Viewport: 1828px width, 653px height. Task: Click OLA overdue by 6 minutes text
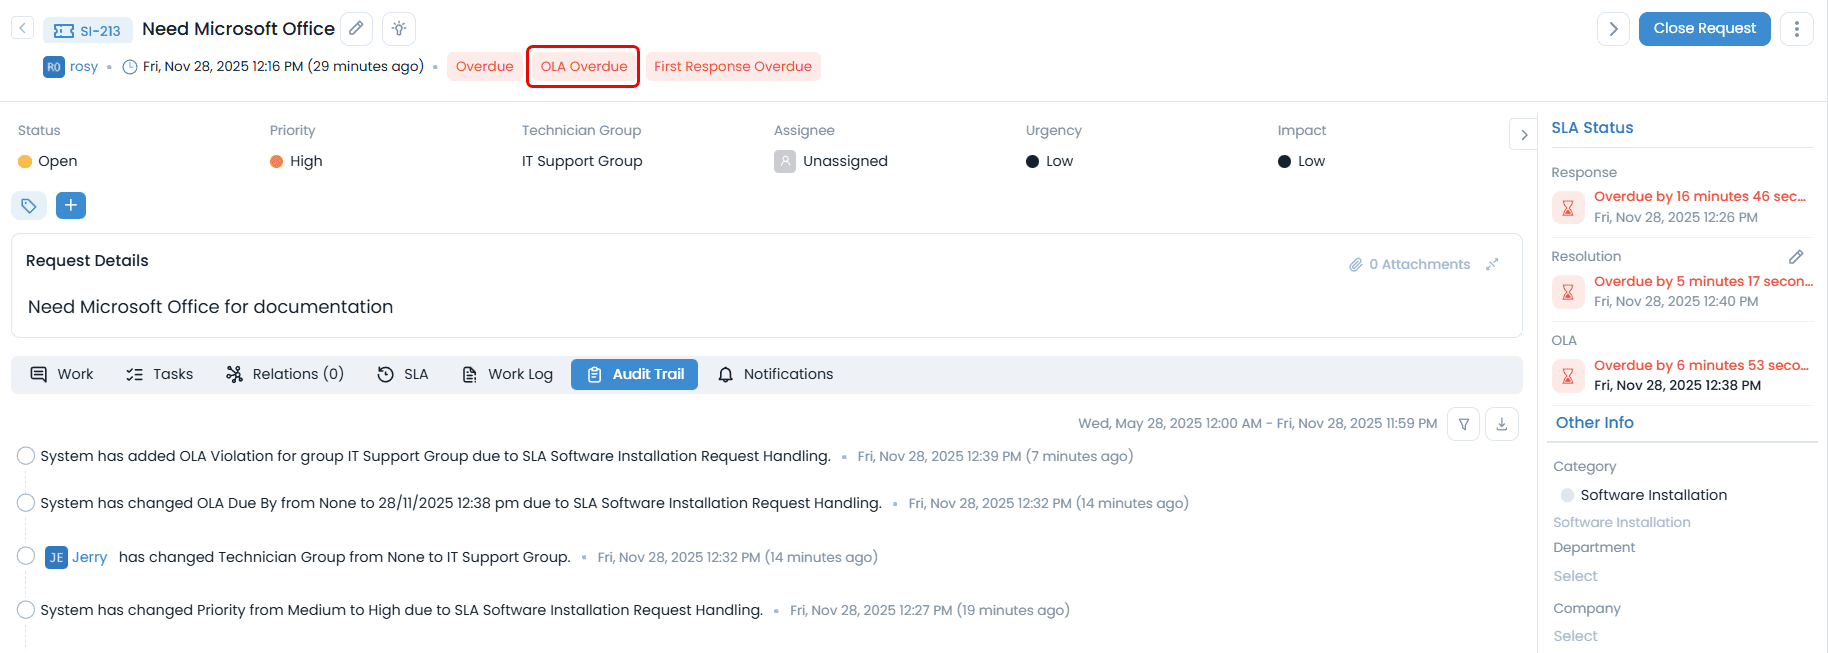click(1701, 365)
